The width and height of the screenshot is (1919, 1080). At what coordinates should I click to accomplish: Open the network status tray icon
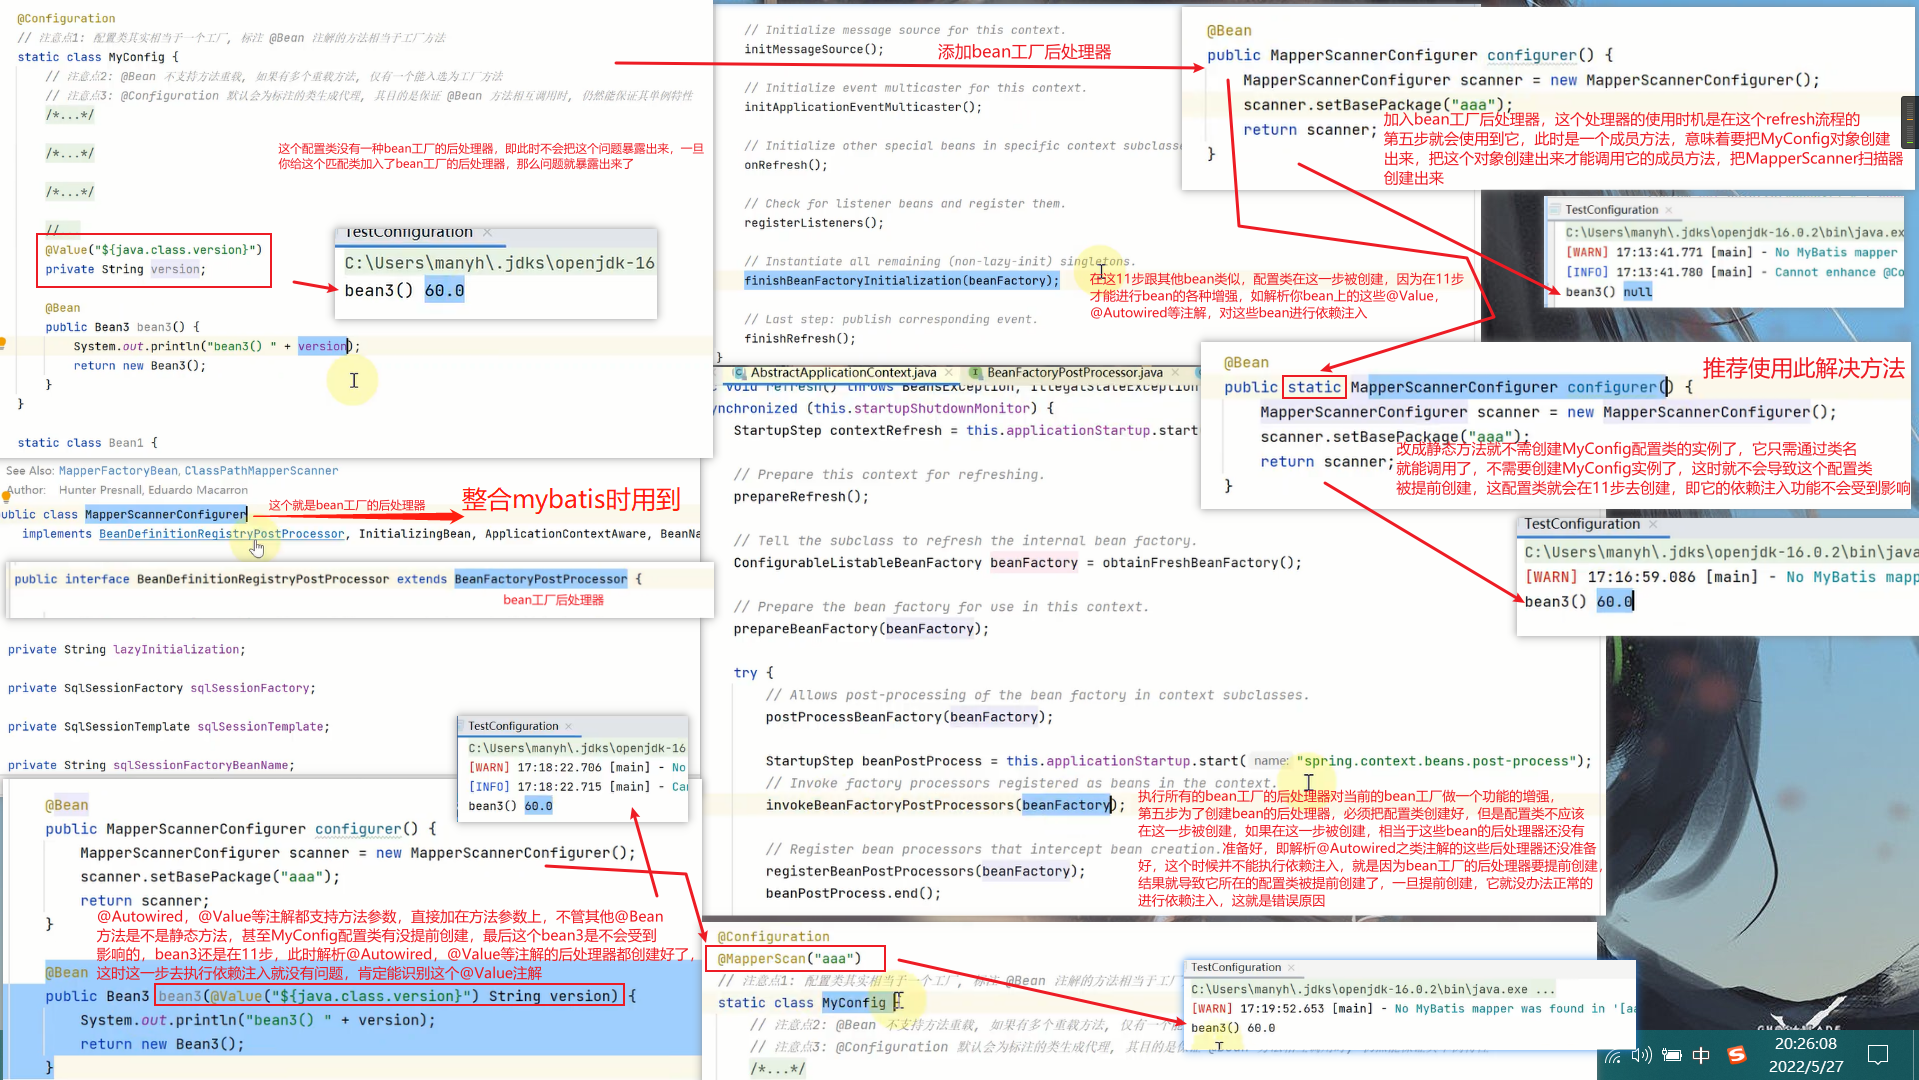(1613, 1056)
